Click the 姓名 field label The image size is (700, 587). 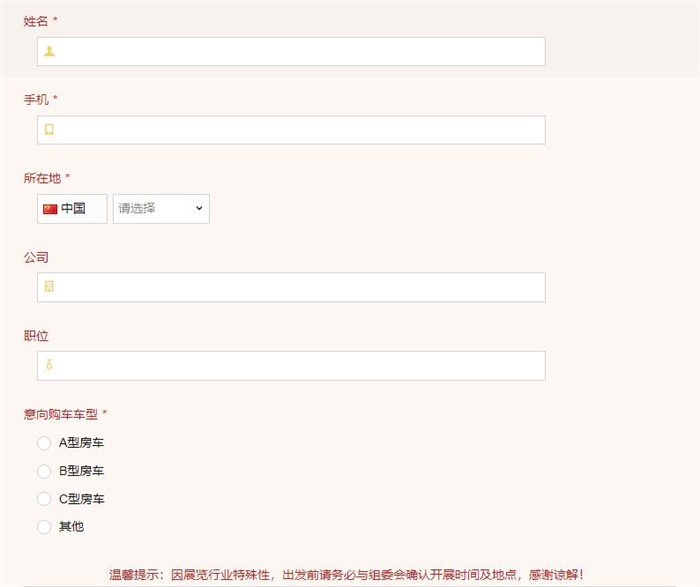(36, 21)
